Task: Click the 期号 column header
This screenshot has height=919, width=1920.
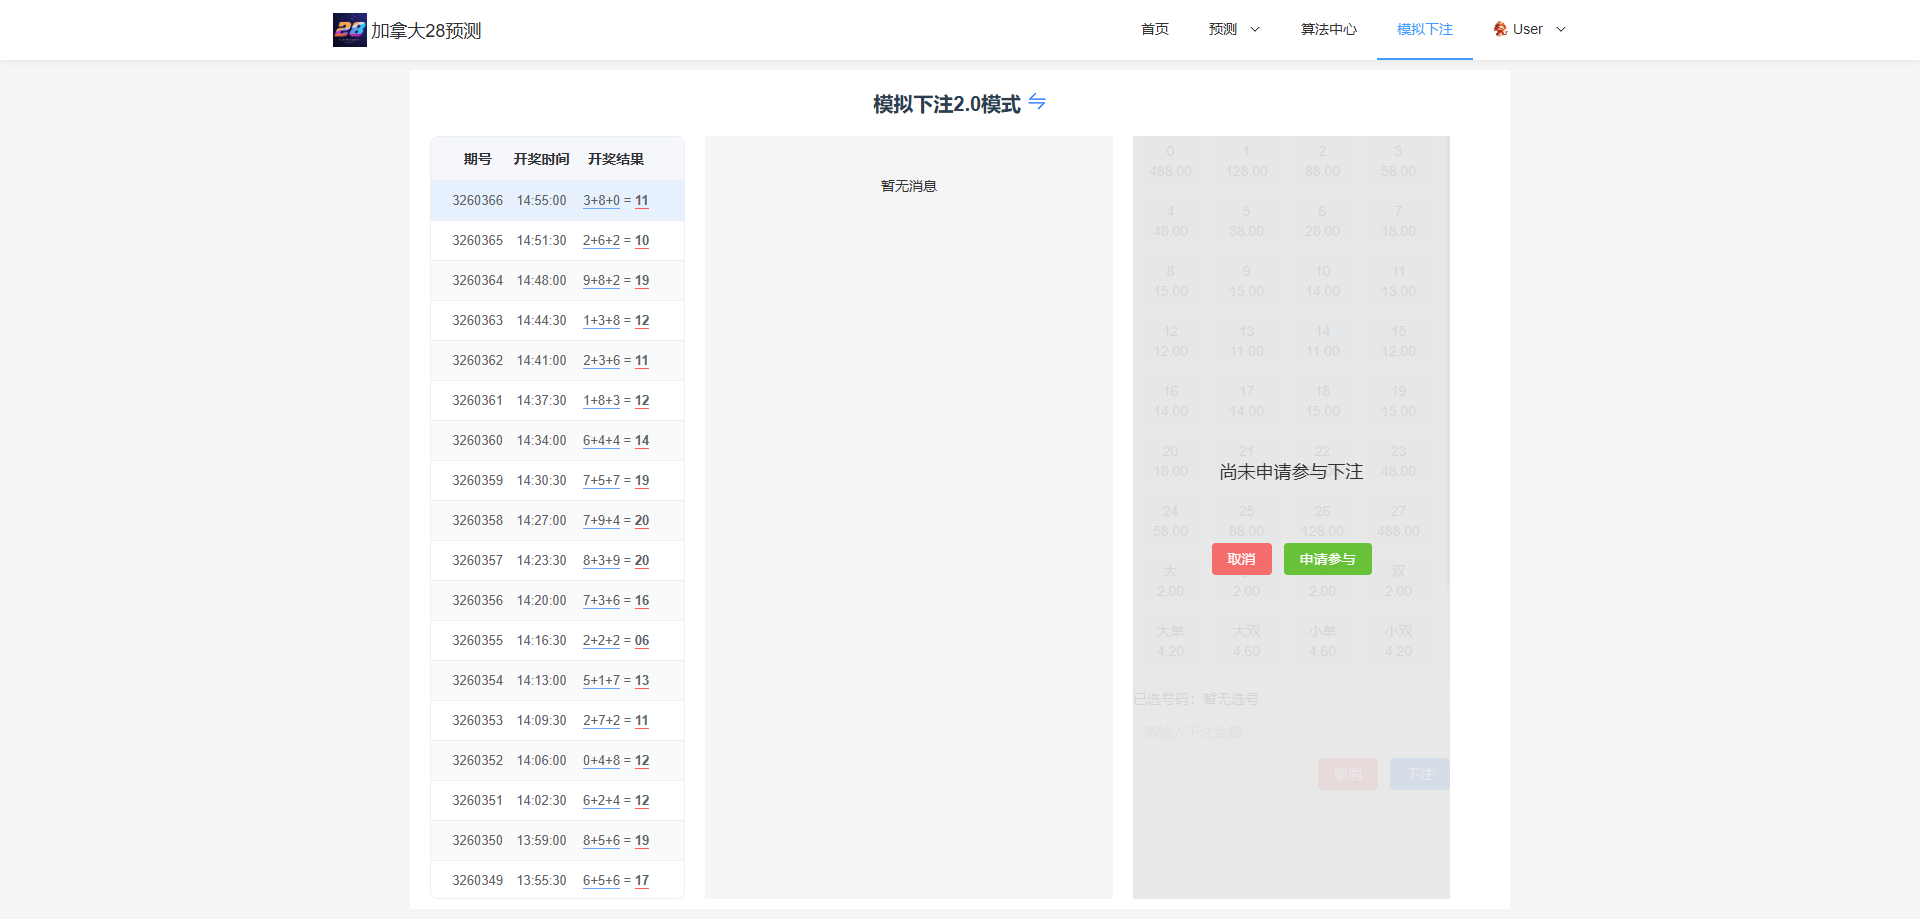Action: [x=478, y=159]
